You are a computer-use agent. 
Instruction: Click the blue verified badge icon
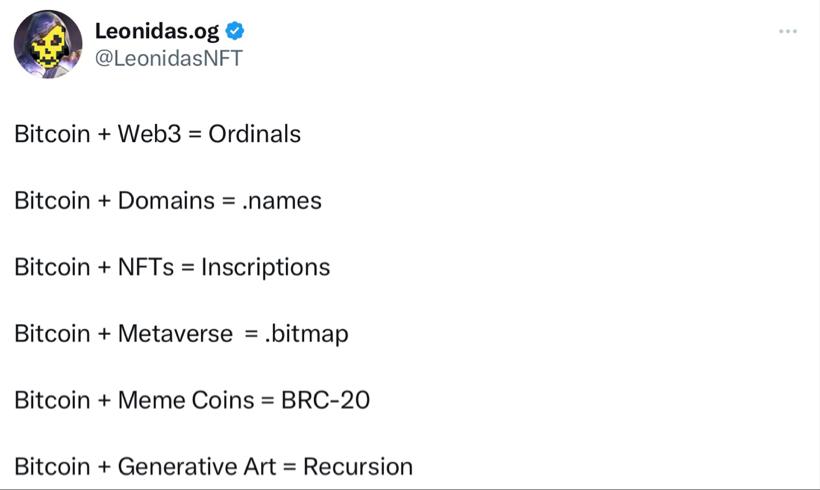tap(235, 31)
